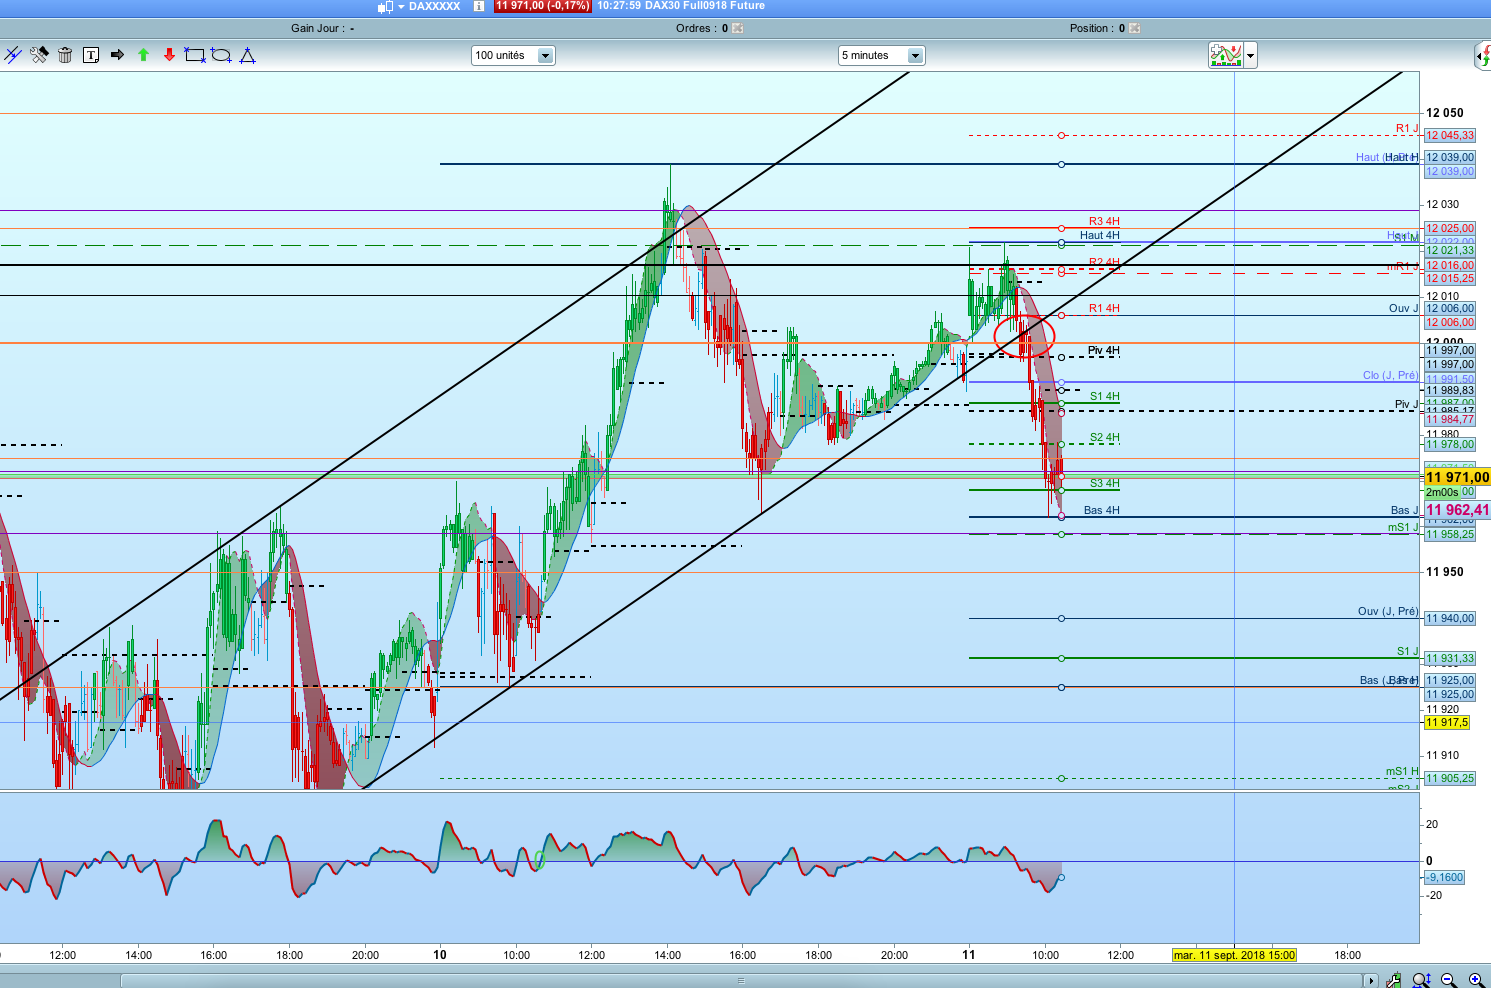Click the vertical zoom magnifier icon
Viewport: 1491px width, 988px height.
(1421, 980)
